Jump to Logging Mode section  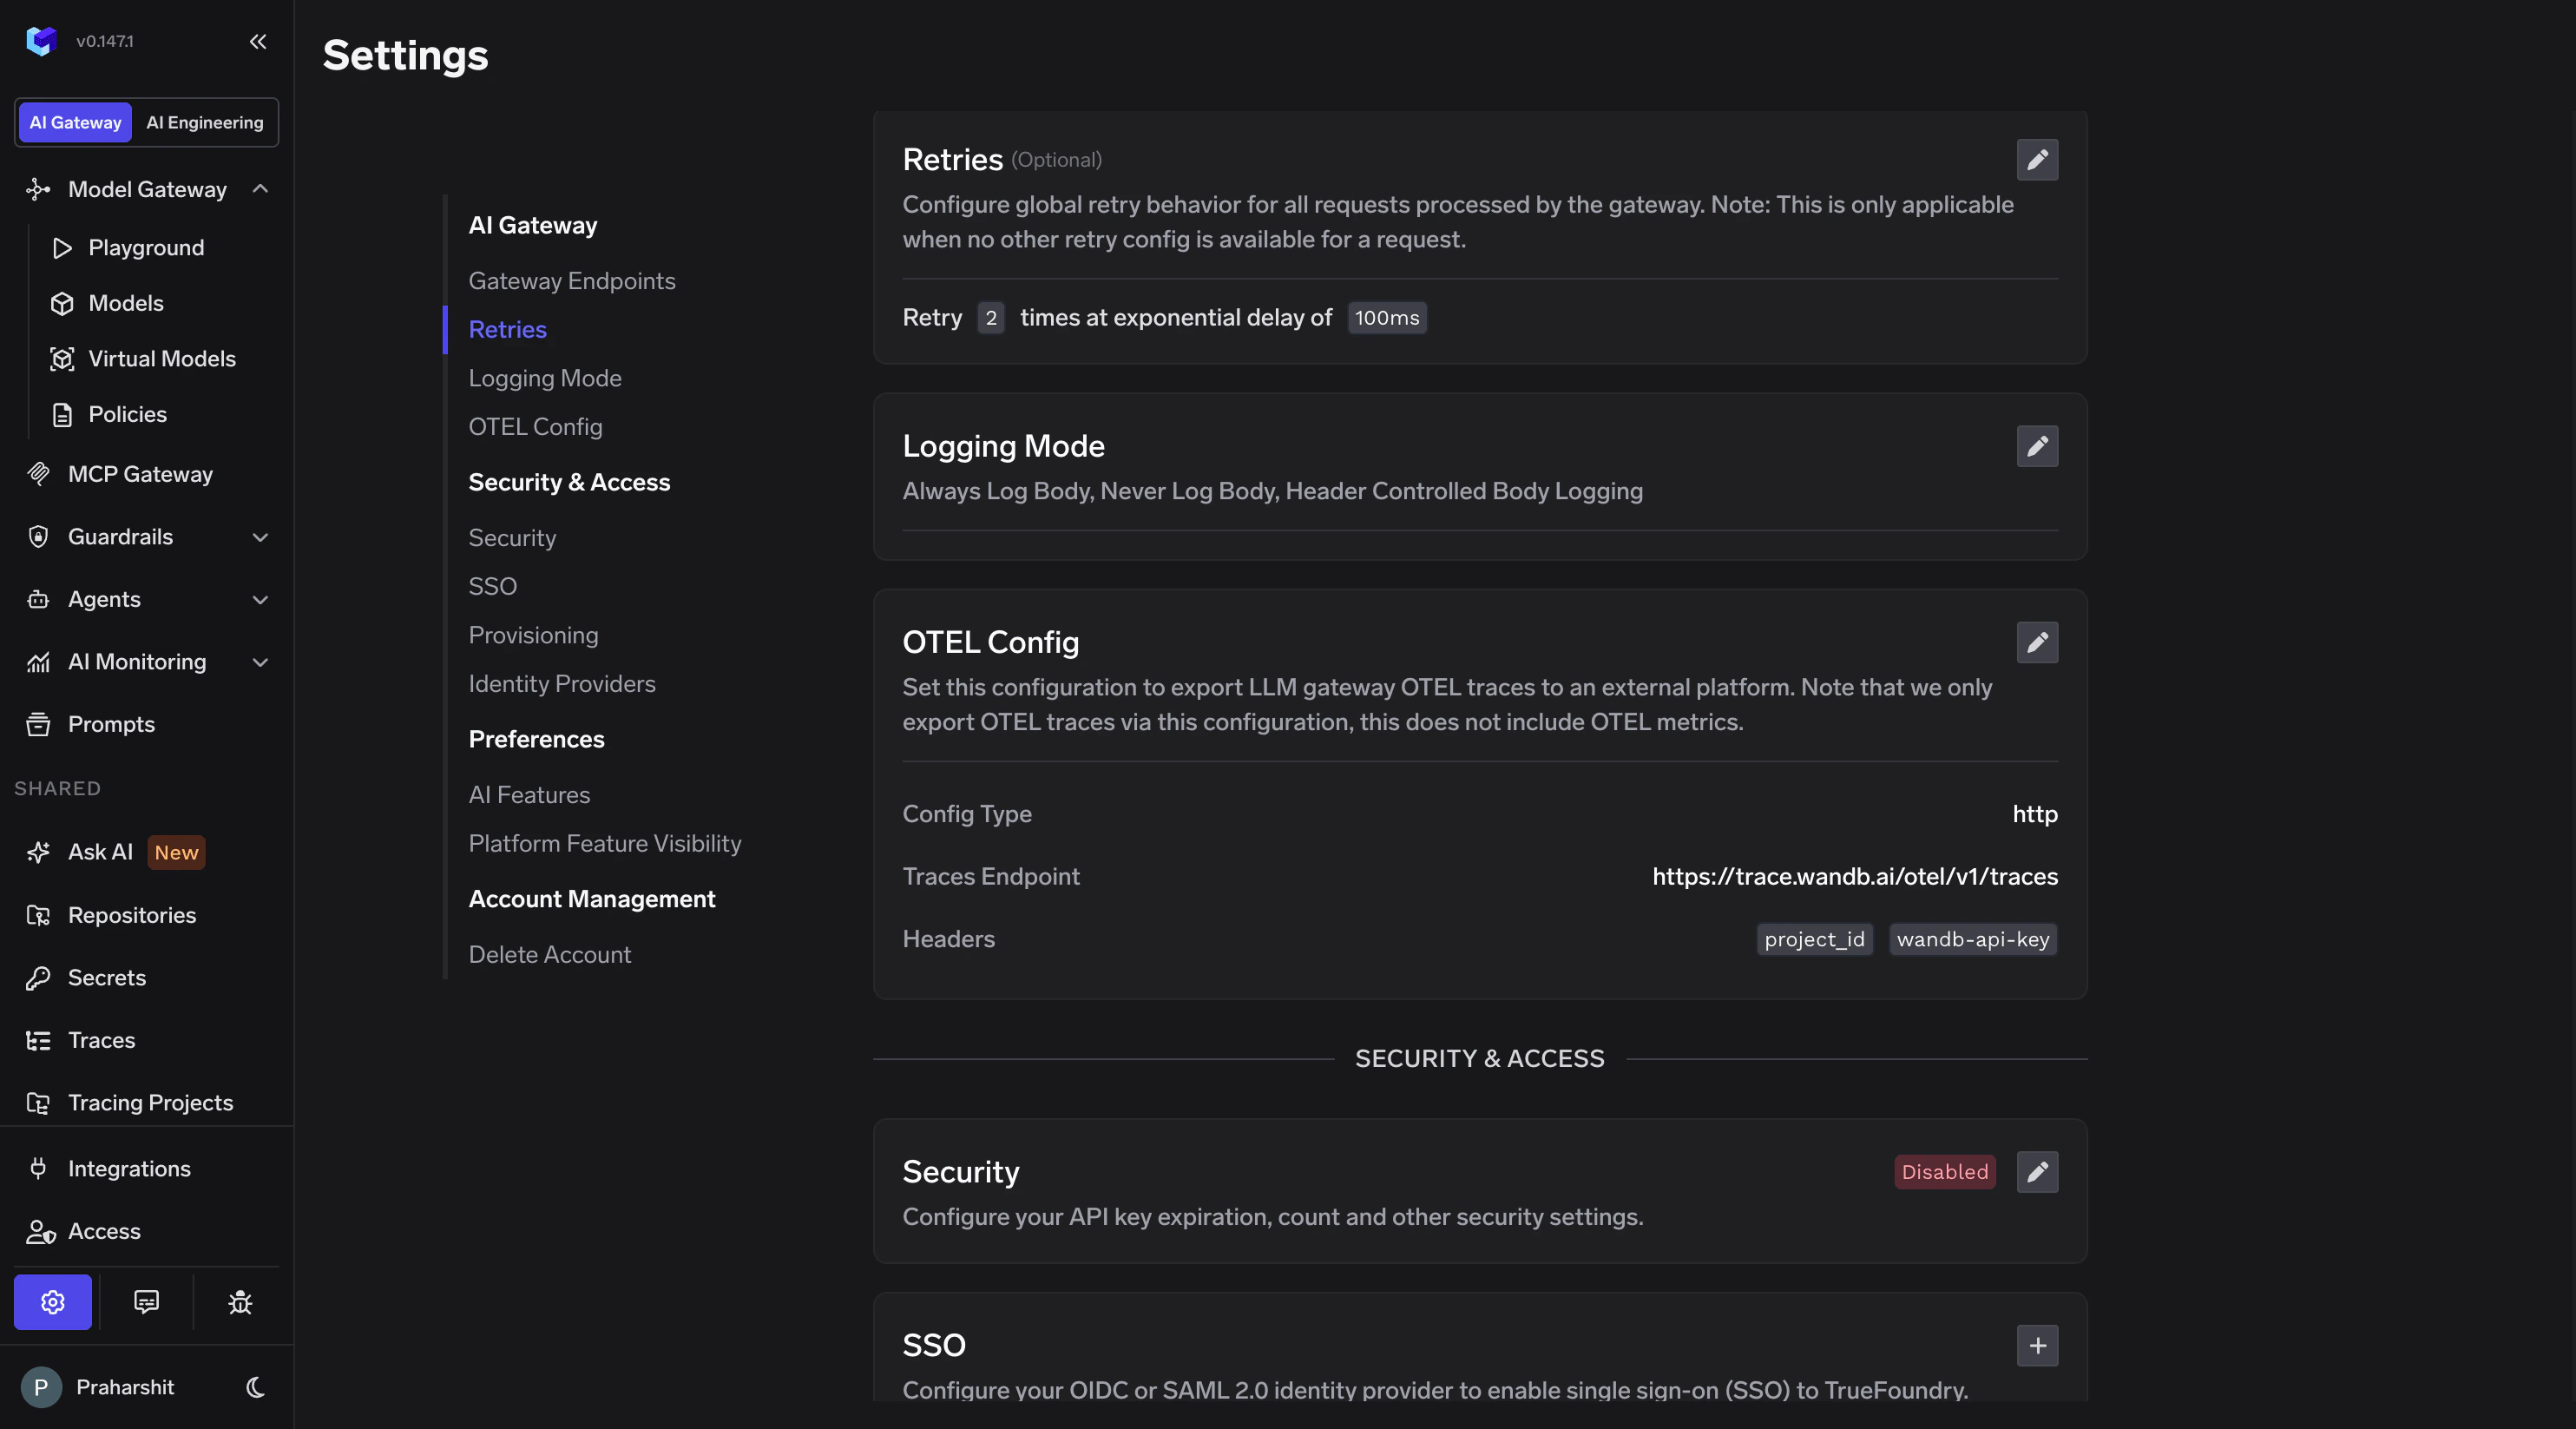point(545,378)
